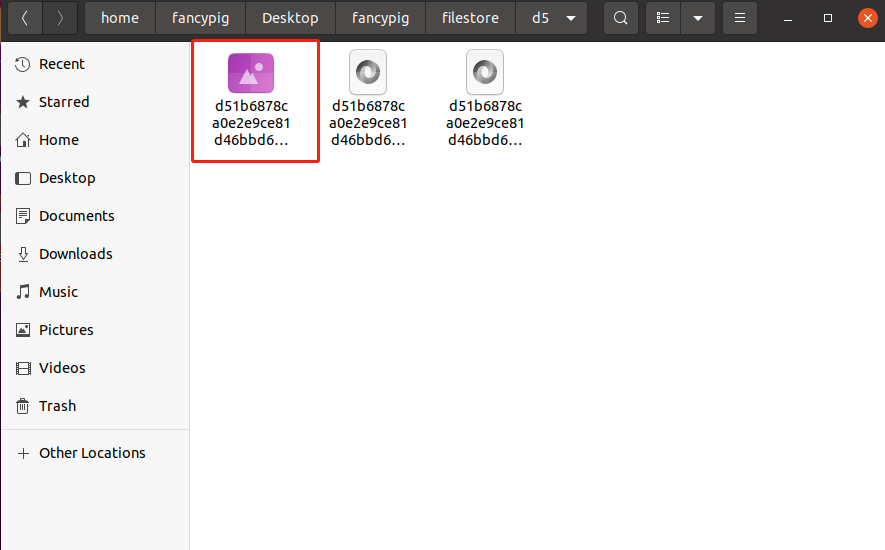Open Desktop label in sidebar
885x550 pixels.
67,178
